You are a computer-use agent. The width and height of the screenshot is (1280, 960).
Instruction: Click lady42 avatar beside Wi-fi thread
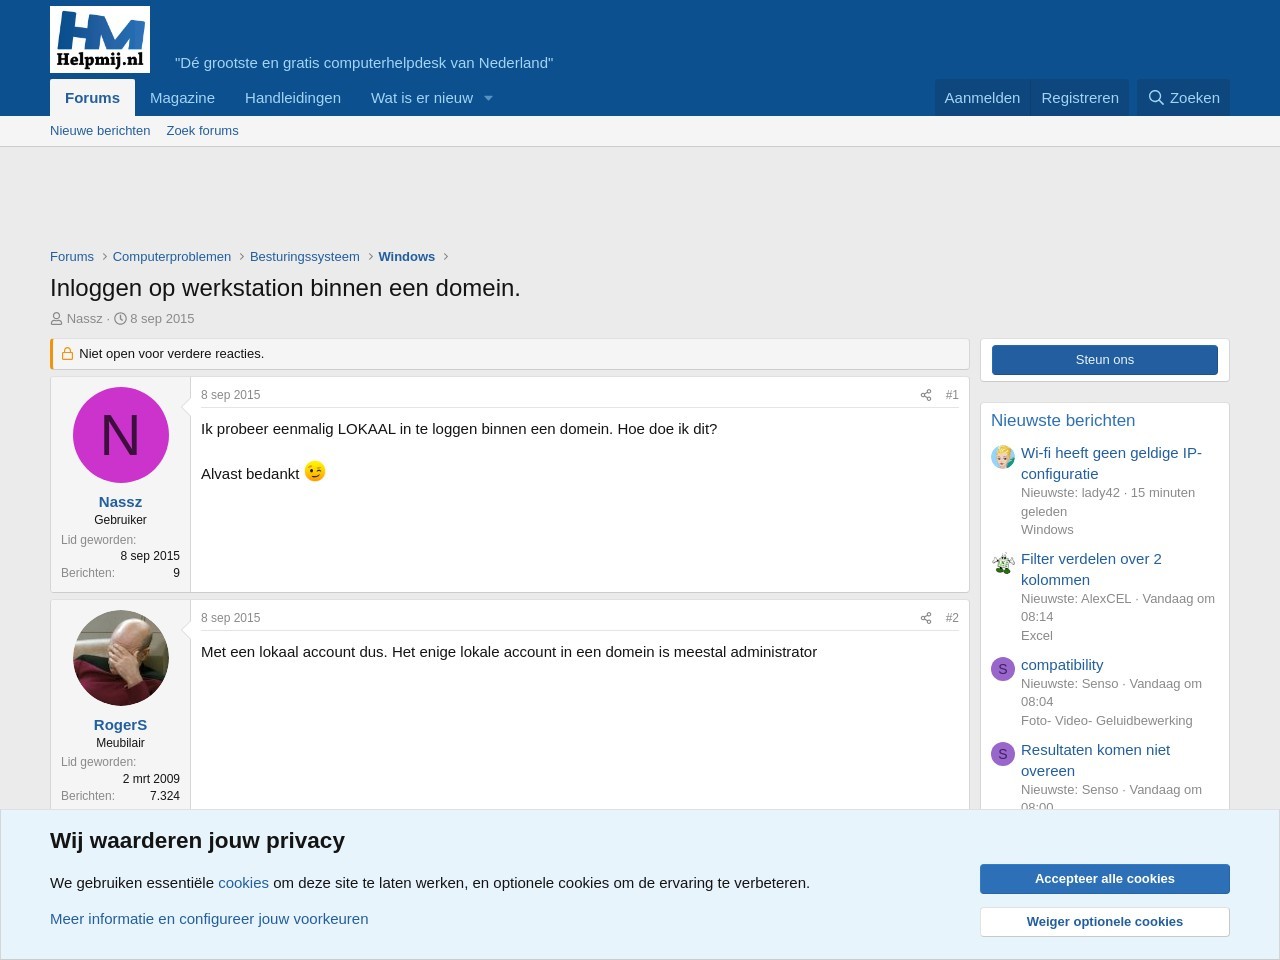pyautogui.click(x=1003, y=457)
